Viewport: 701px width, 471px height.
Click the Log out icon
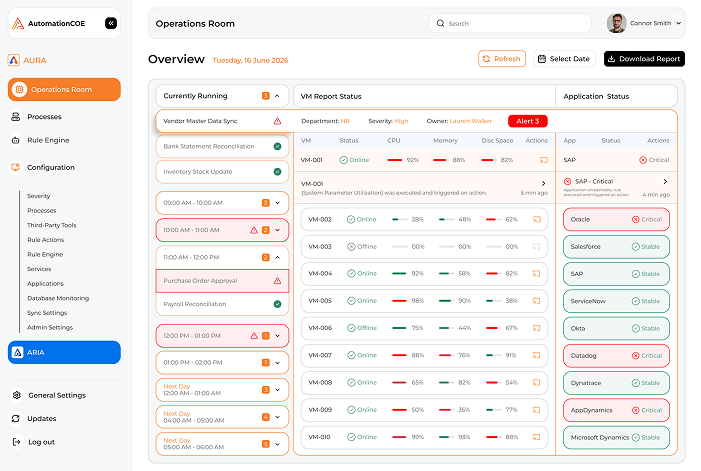coord(17,442)
